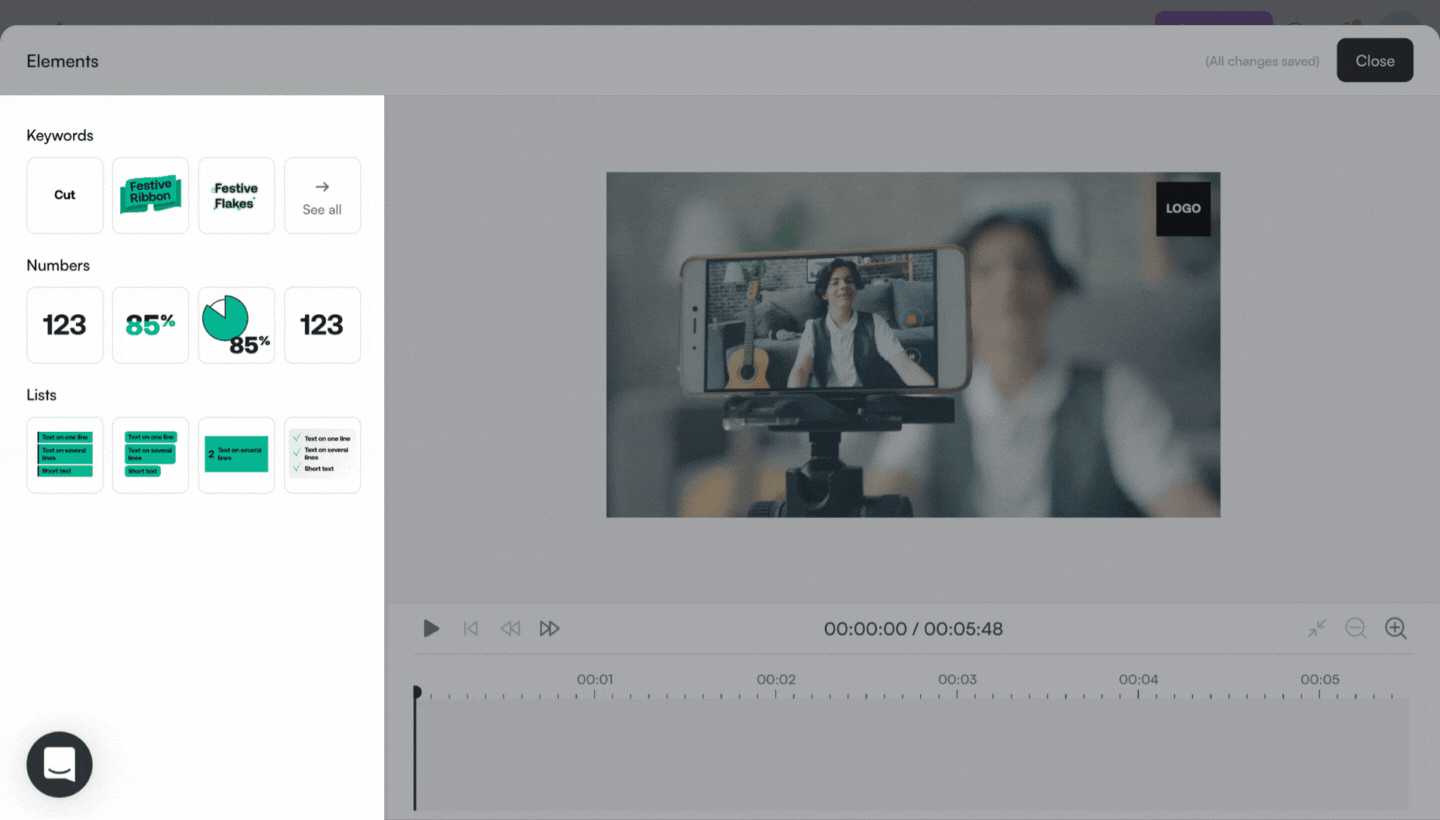Click the video preview frame
Screen dimensions: 1440x820
(x=913, y=344)
